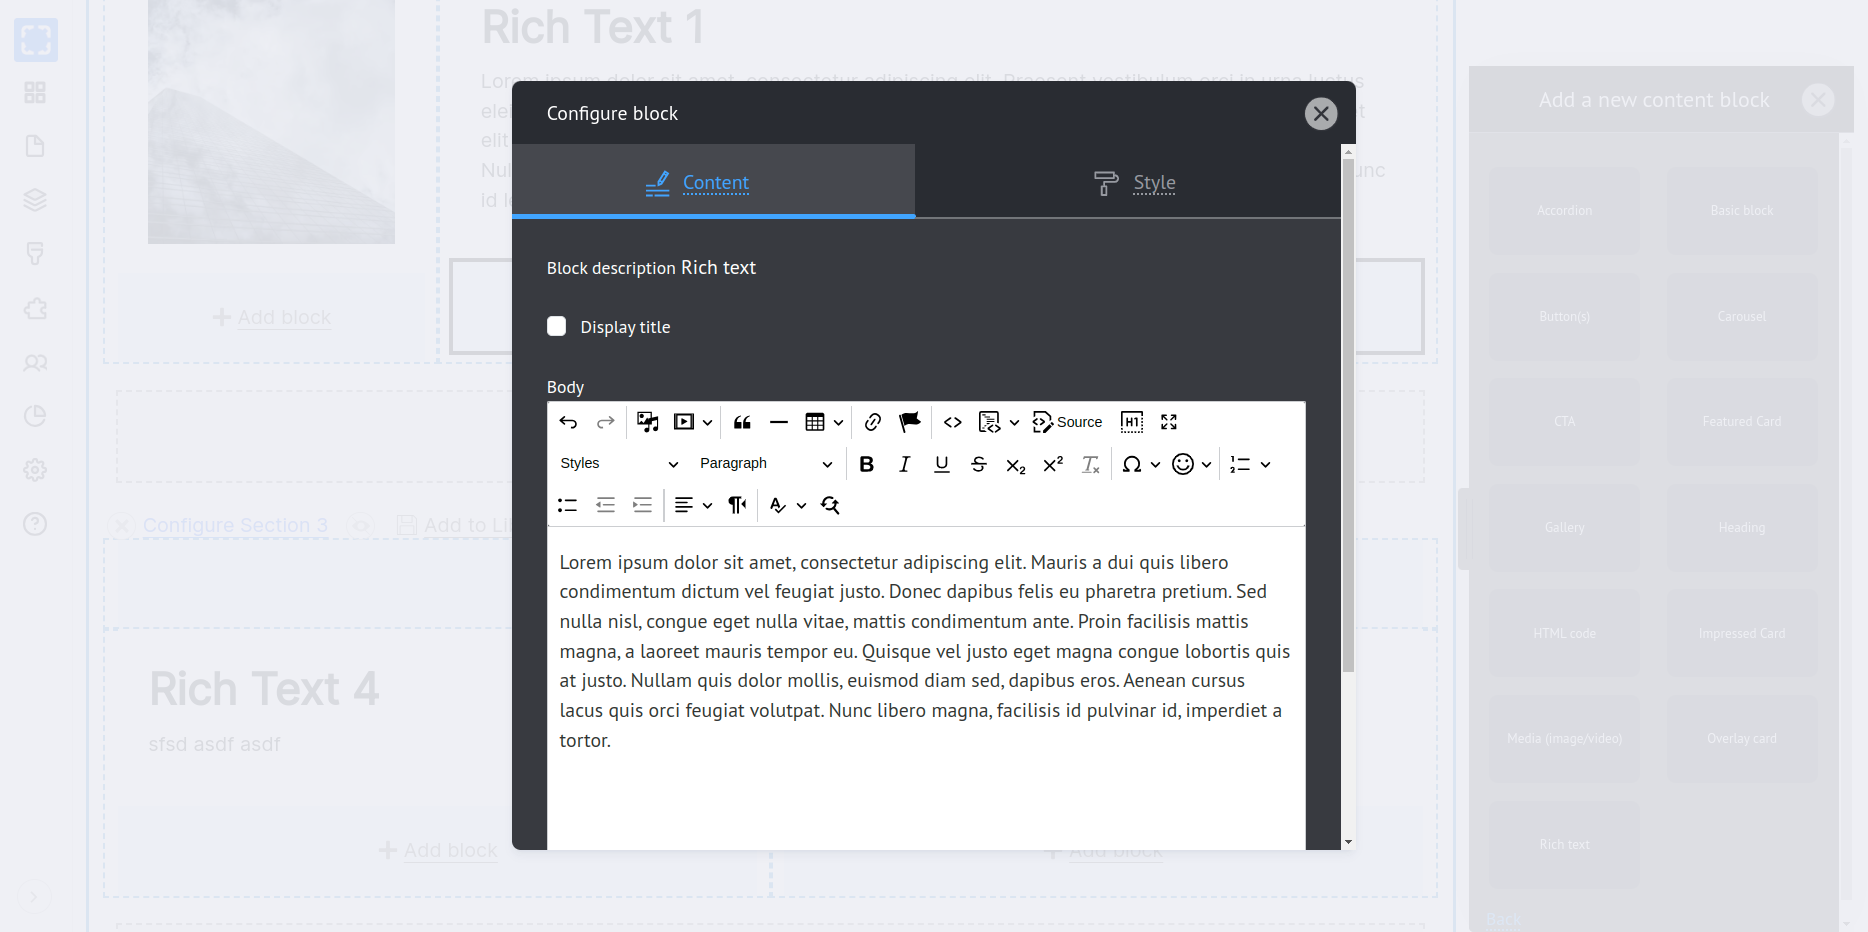Open the puzzle-piece extensions icon in sidebar
The width and height of the screenshot is (1868, 932).
pyautogui.click(x=35, y=308)
